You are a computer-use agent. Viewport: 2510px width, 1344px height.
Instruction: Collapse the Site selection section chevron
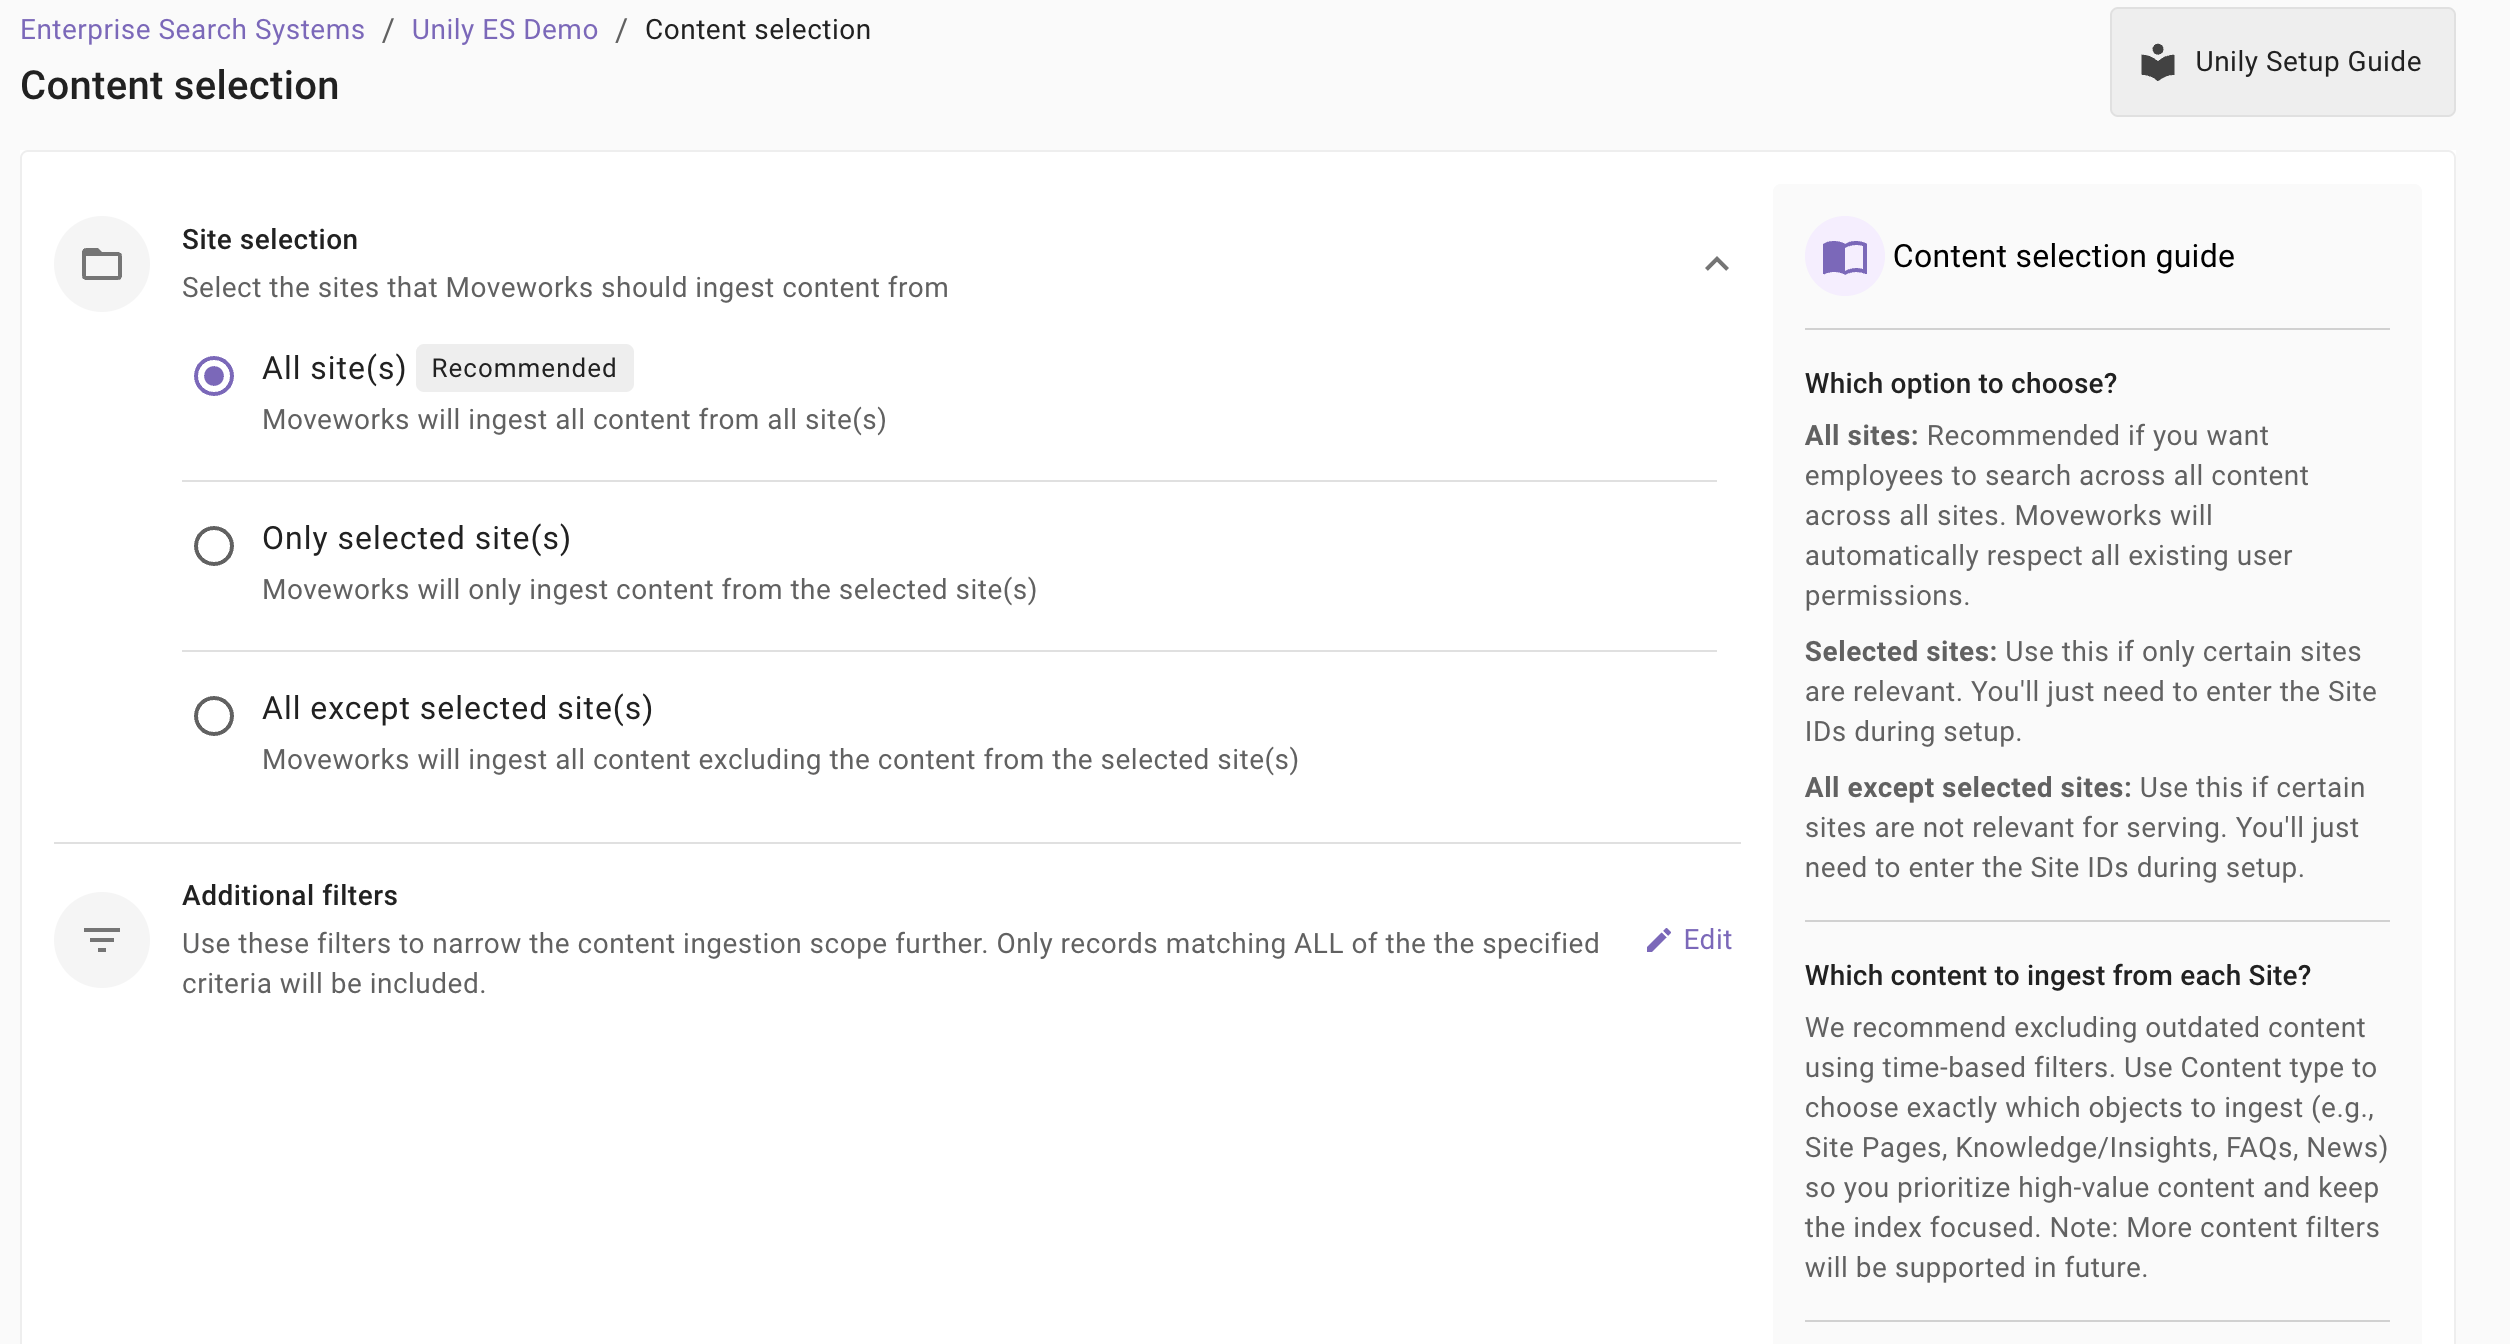click(1716, 264)
